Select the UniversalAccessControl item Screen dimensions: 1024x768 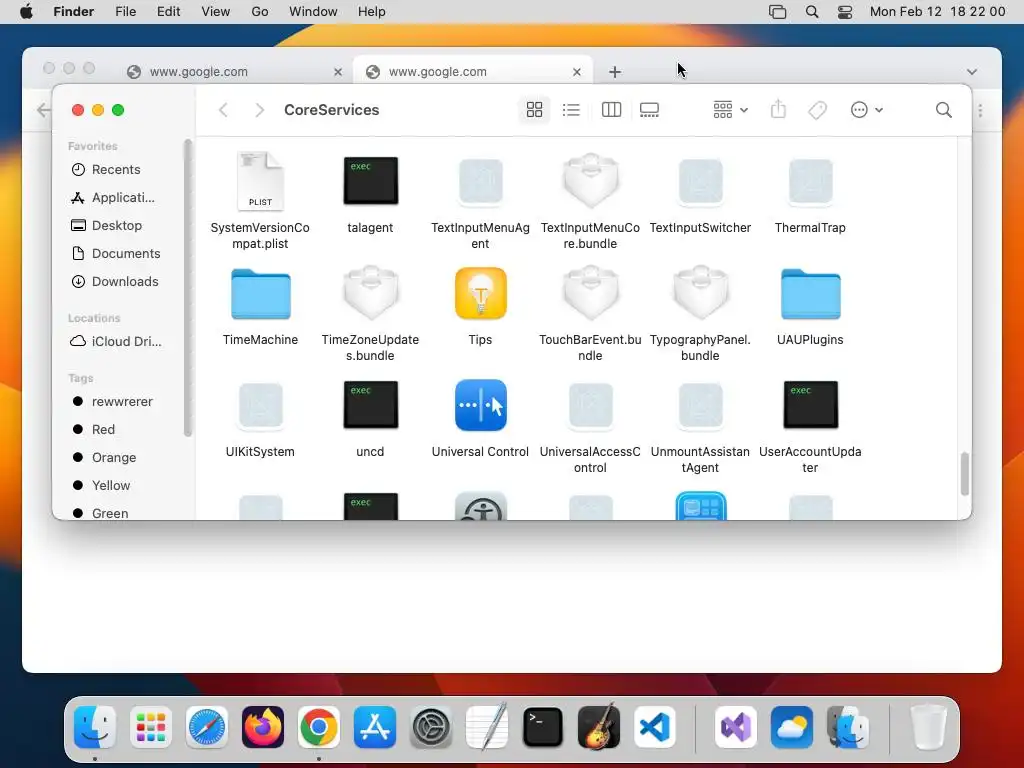590,406
